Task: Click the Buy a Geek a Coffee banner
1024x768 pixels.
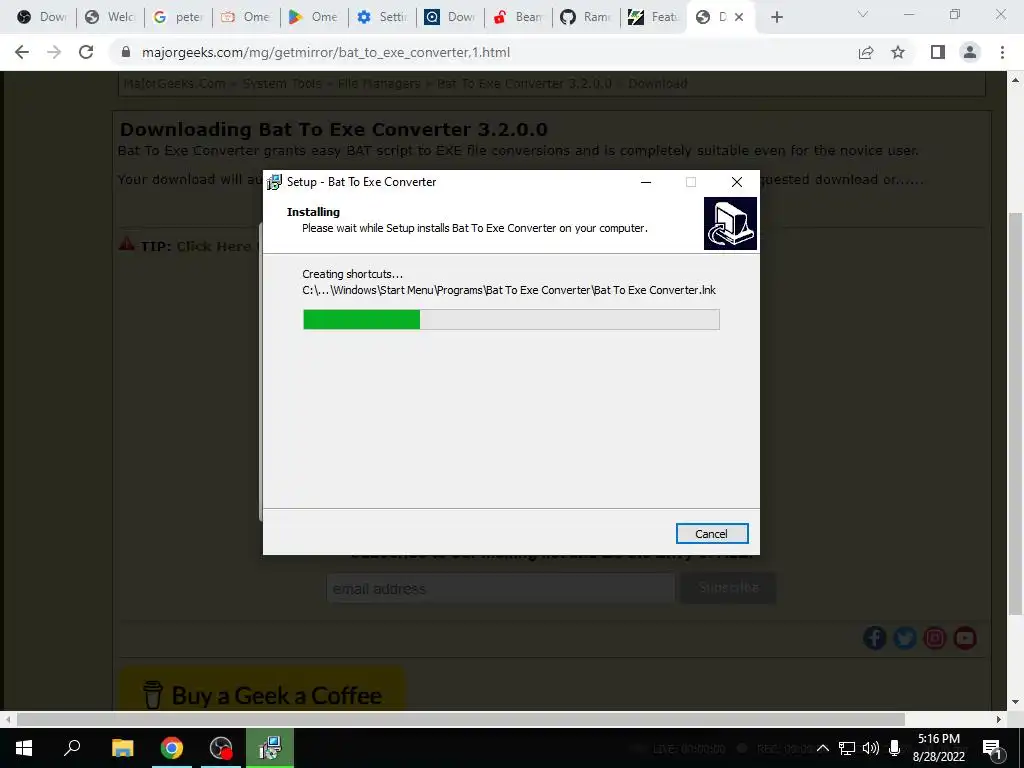Action: (262, 689)
